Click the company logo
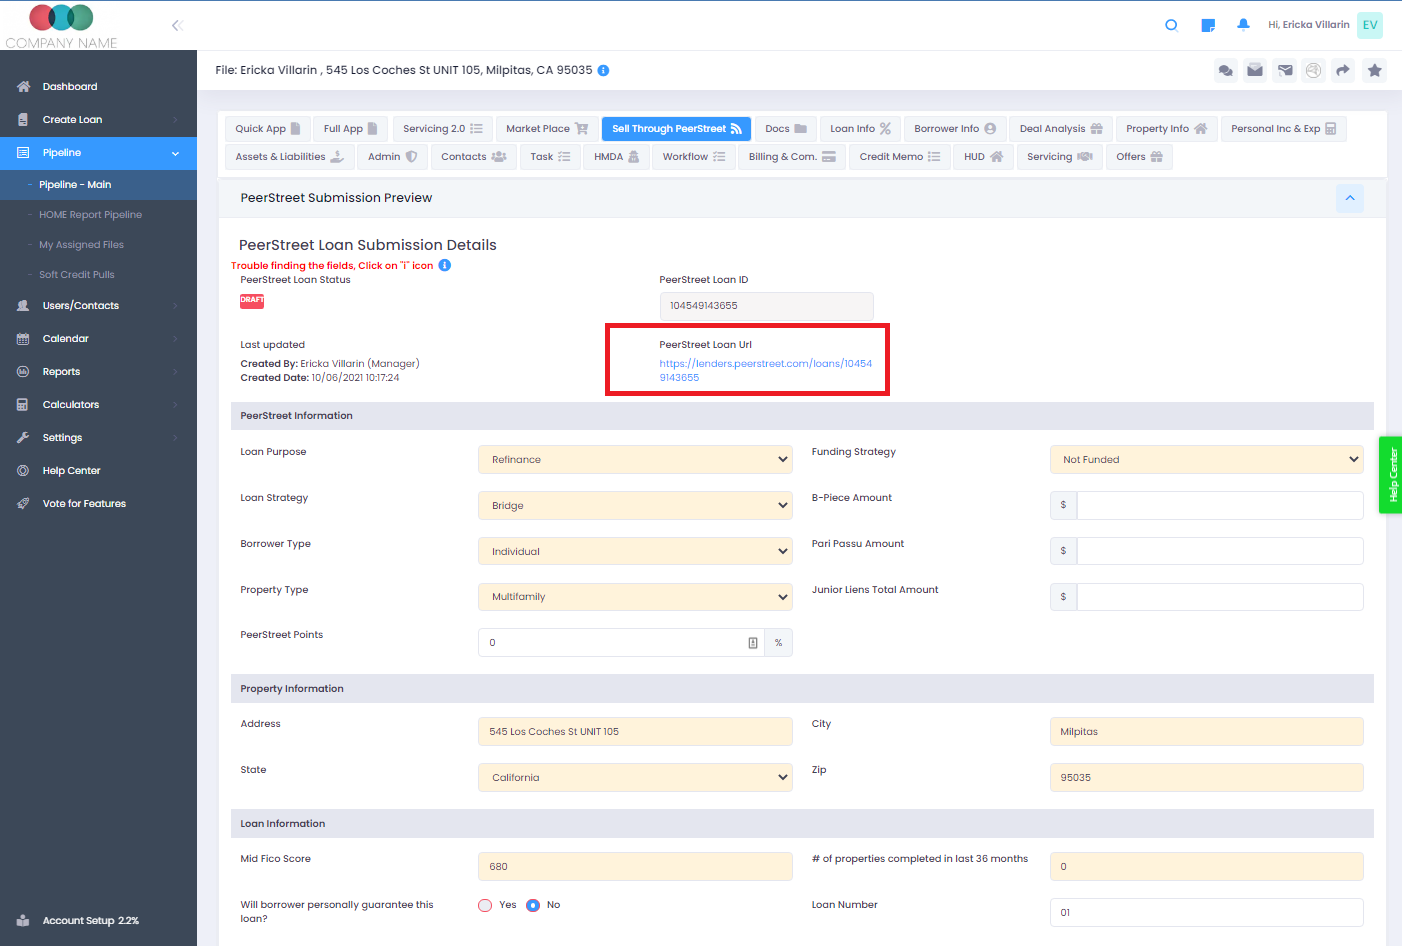 pyautogui.click(x=61, y=26)
